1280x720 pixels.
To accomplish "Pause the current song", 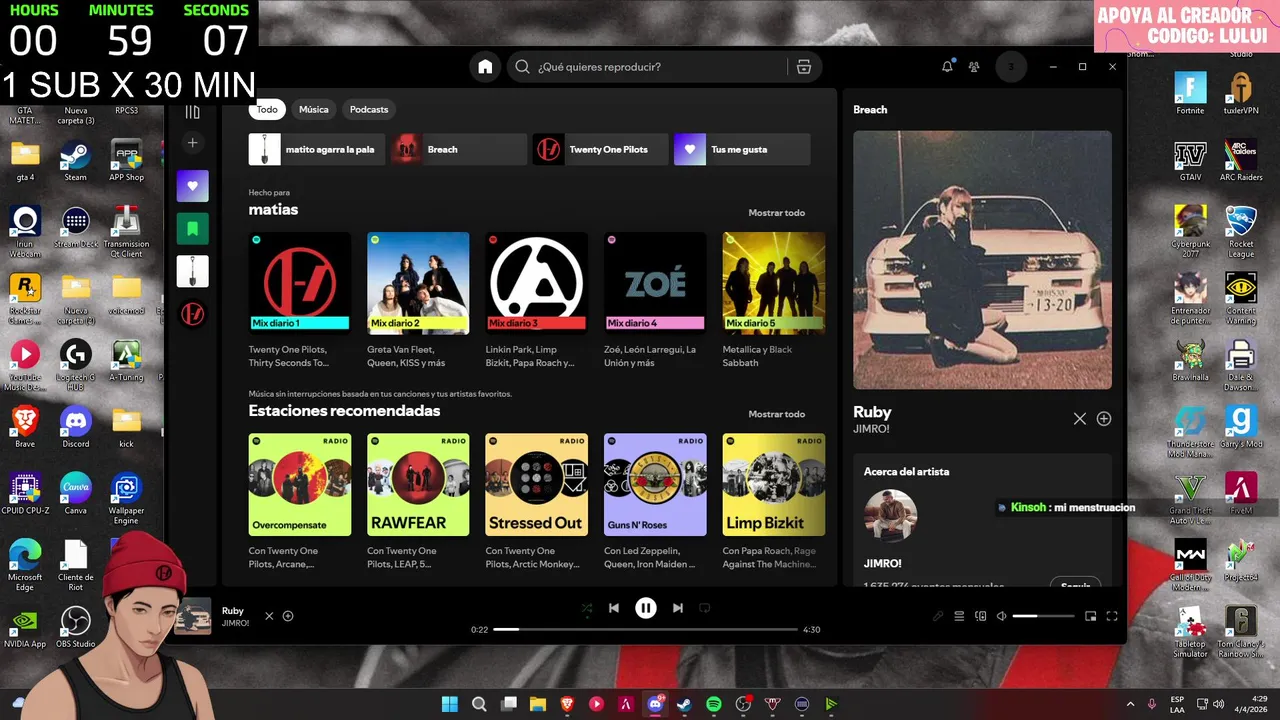I will coord(646,608).
